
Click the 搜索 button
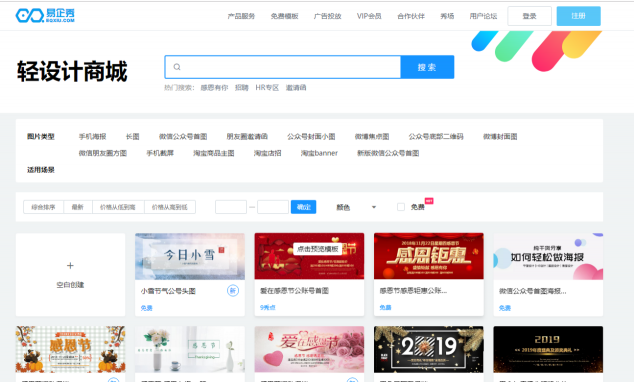pos(427,67)
